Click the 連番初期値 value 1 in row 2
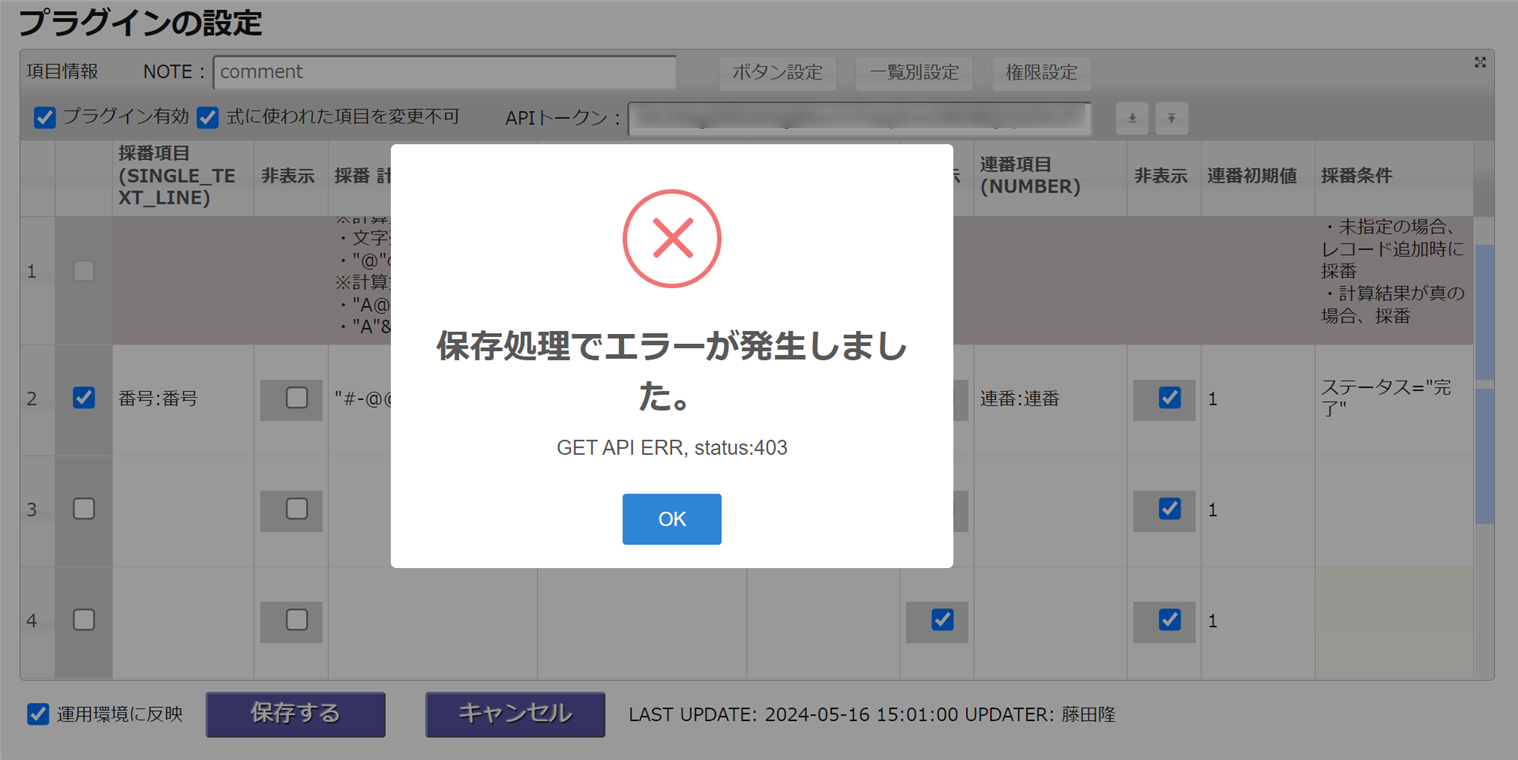Screen dimensions: 1518x760 click(1258, 400)
